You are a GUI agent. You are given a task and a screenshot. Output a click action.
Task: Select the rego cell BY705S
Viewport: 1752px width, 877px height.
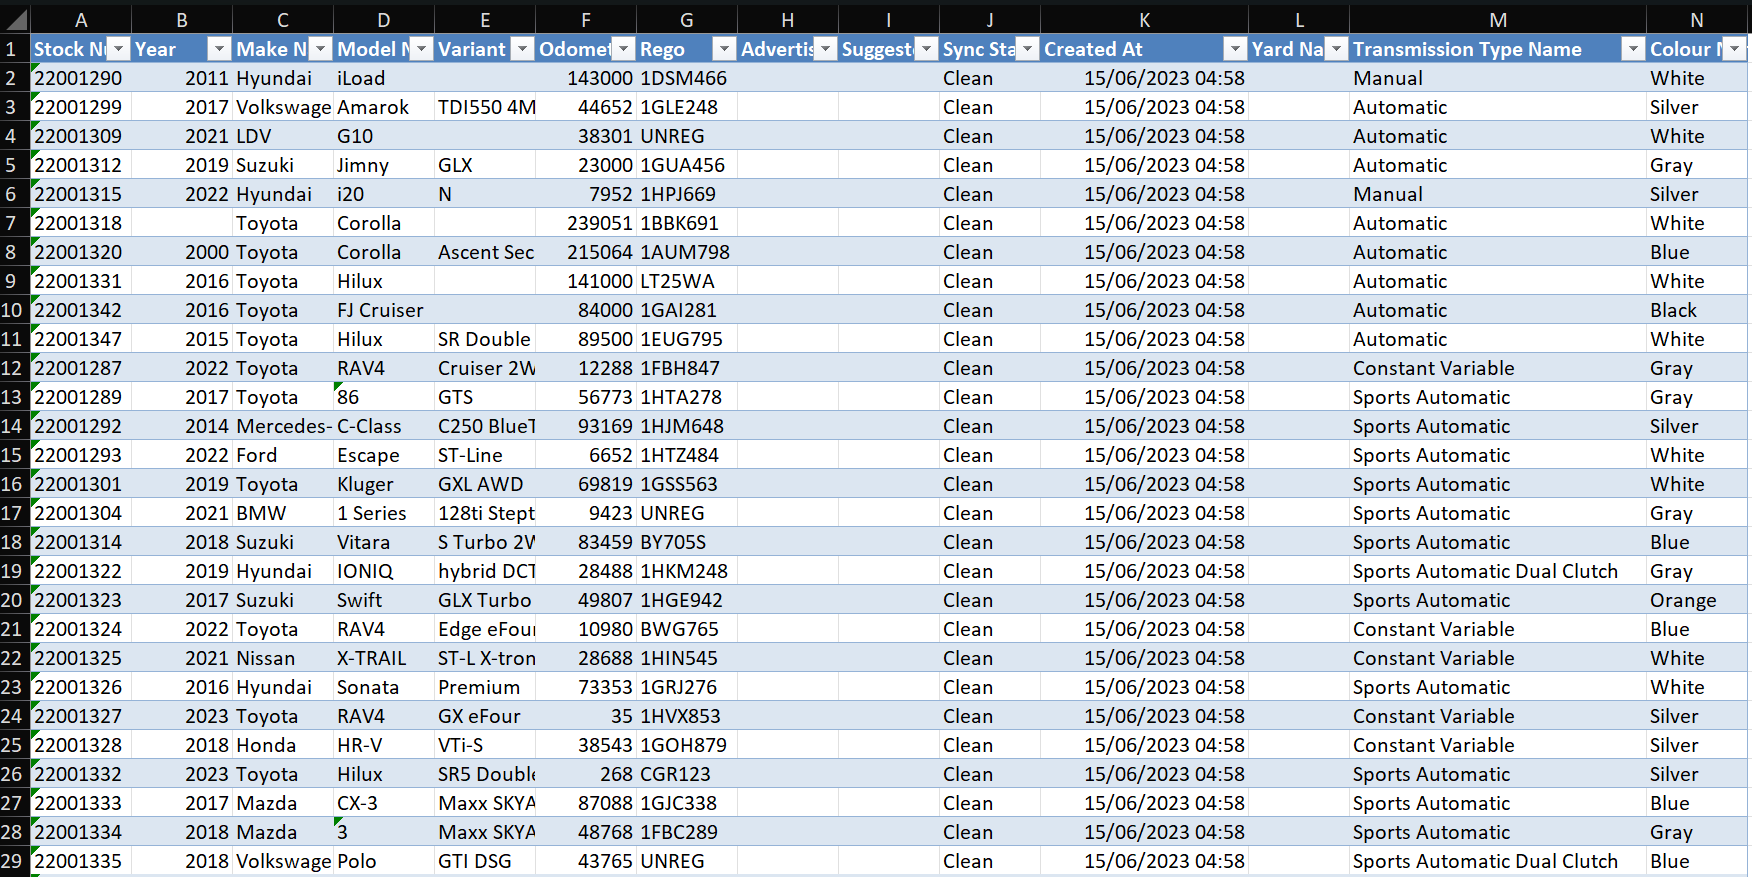[687, 542]
